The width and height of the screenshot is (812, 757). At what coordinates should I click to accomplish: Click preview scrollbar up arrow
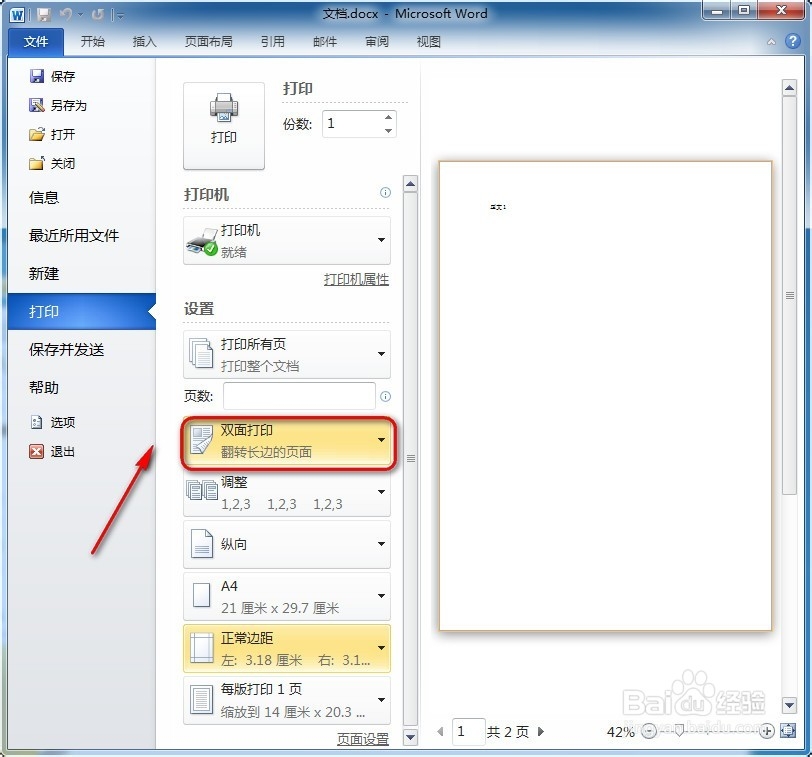click(789, 88)
